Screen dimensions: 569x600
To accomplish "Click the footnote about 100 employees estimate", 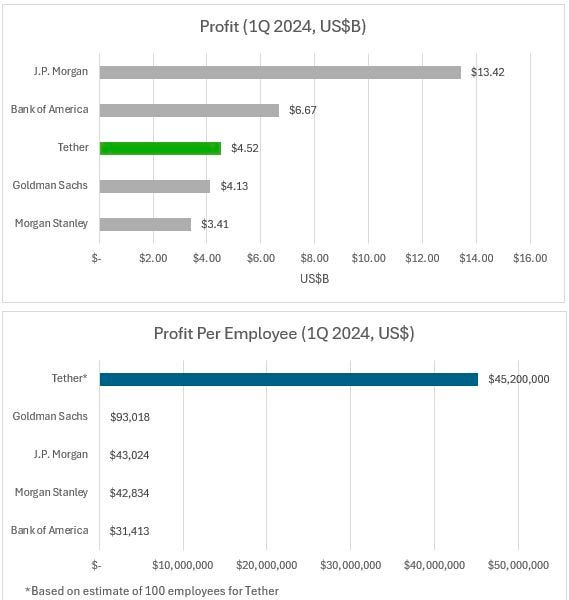I will click(152, 591).
